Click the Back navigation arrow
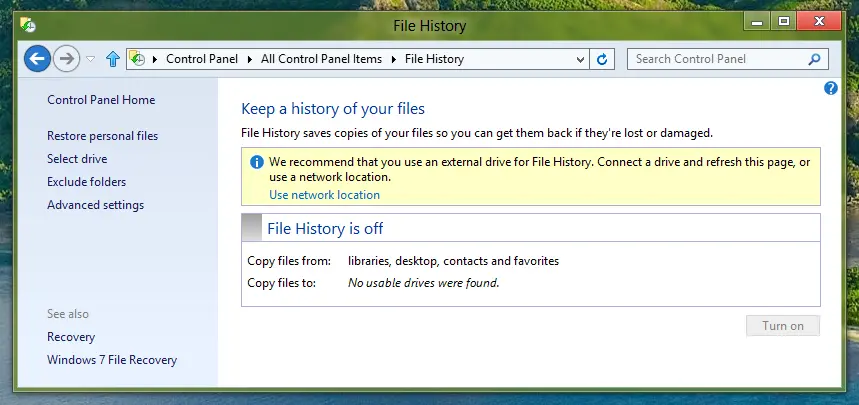 coord(37,59)
